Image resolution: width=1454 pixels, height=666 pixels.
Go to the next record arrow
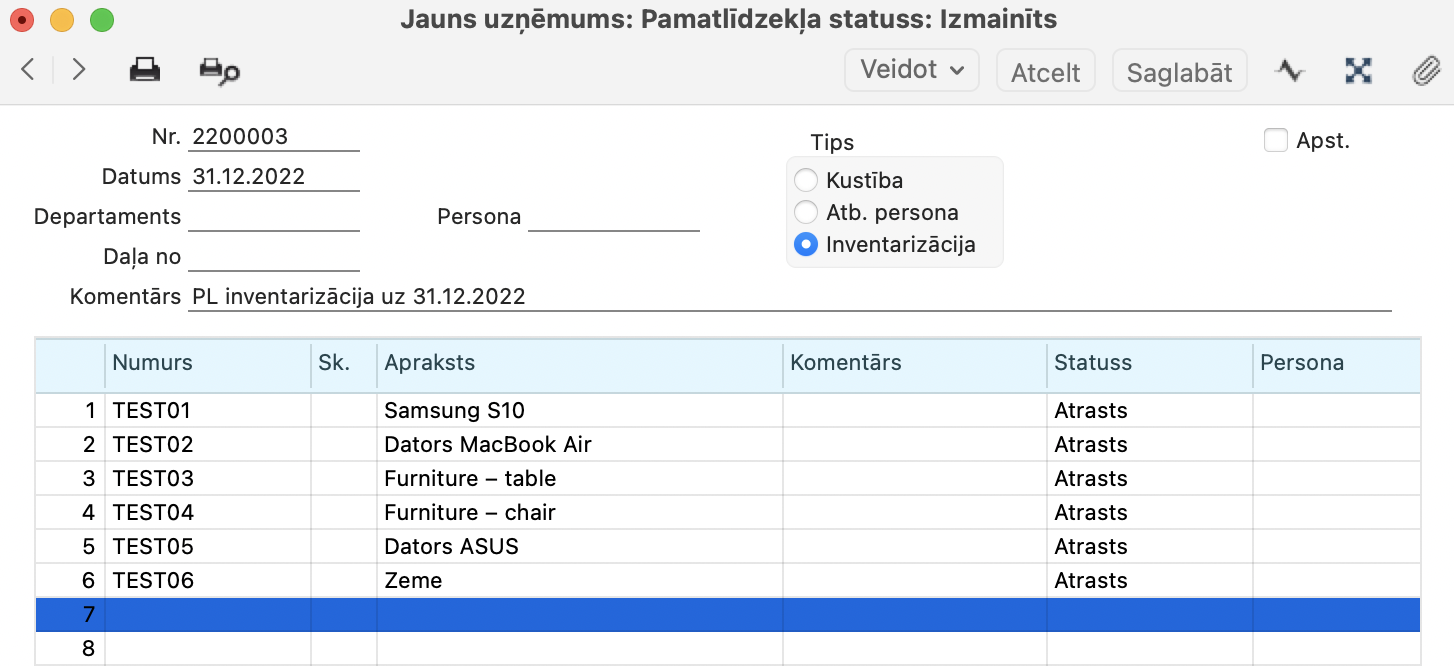point(79,70)
